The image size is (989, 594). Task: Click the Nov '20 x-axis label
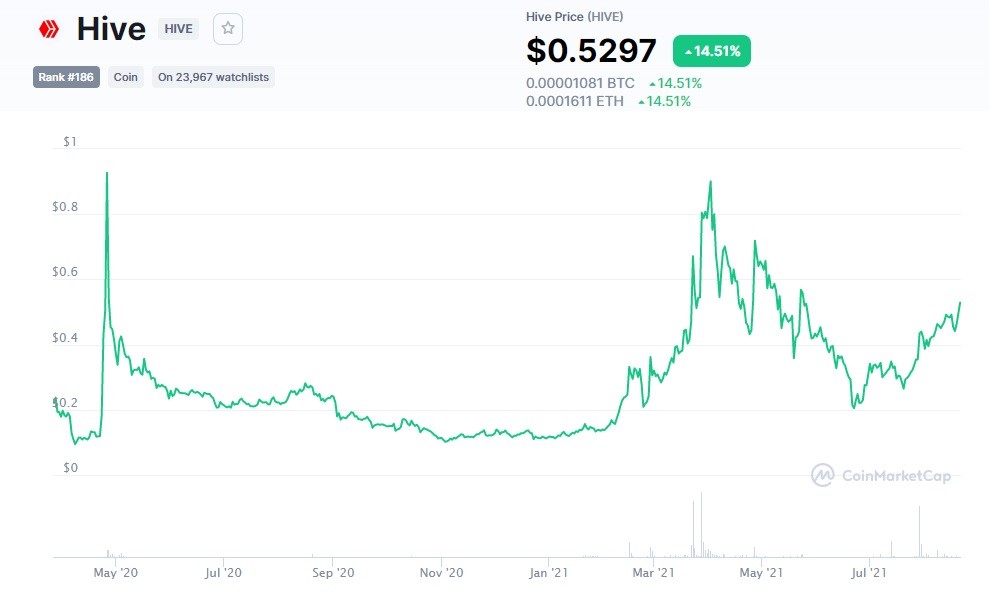pyautogui.click(x=442, y=573)
